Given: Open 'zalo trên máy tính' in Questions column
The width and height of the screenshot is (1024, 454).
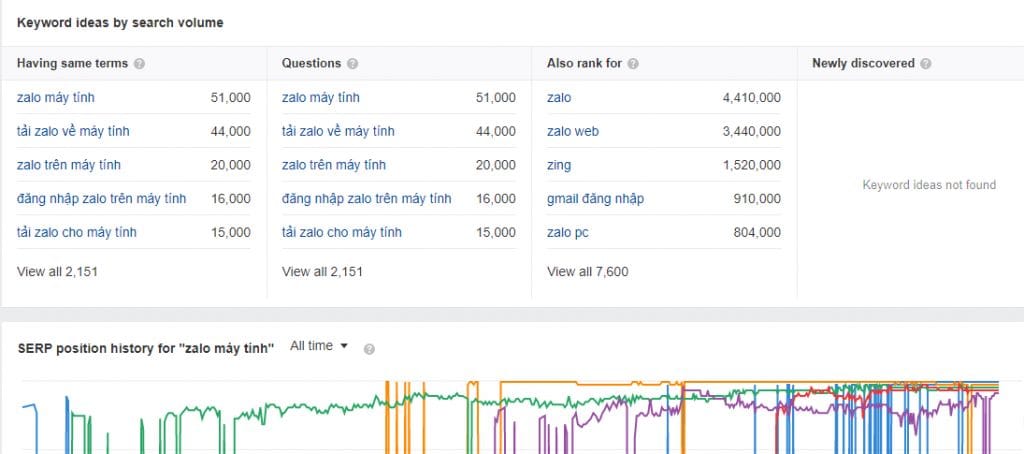Looking at the screenshot, I should [x=334, y=165].
